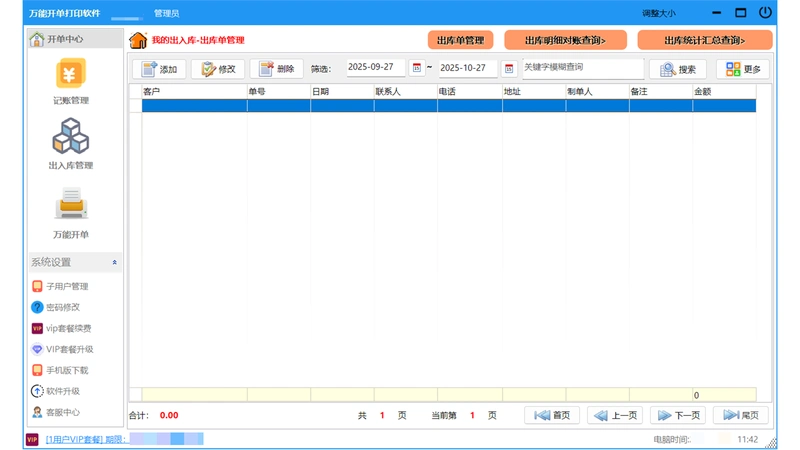Click the vip套餐续费 icon
800x450 pixels.
point(37,328)
